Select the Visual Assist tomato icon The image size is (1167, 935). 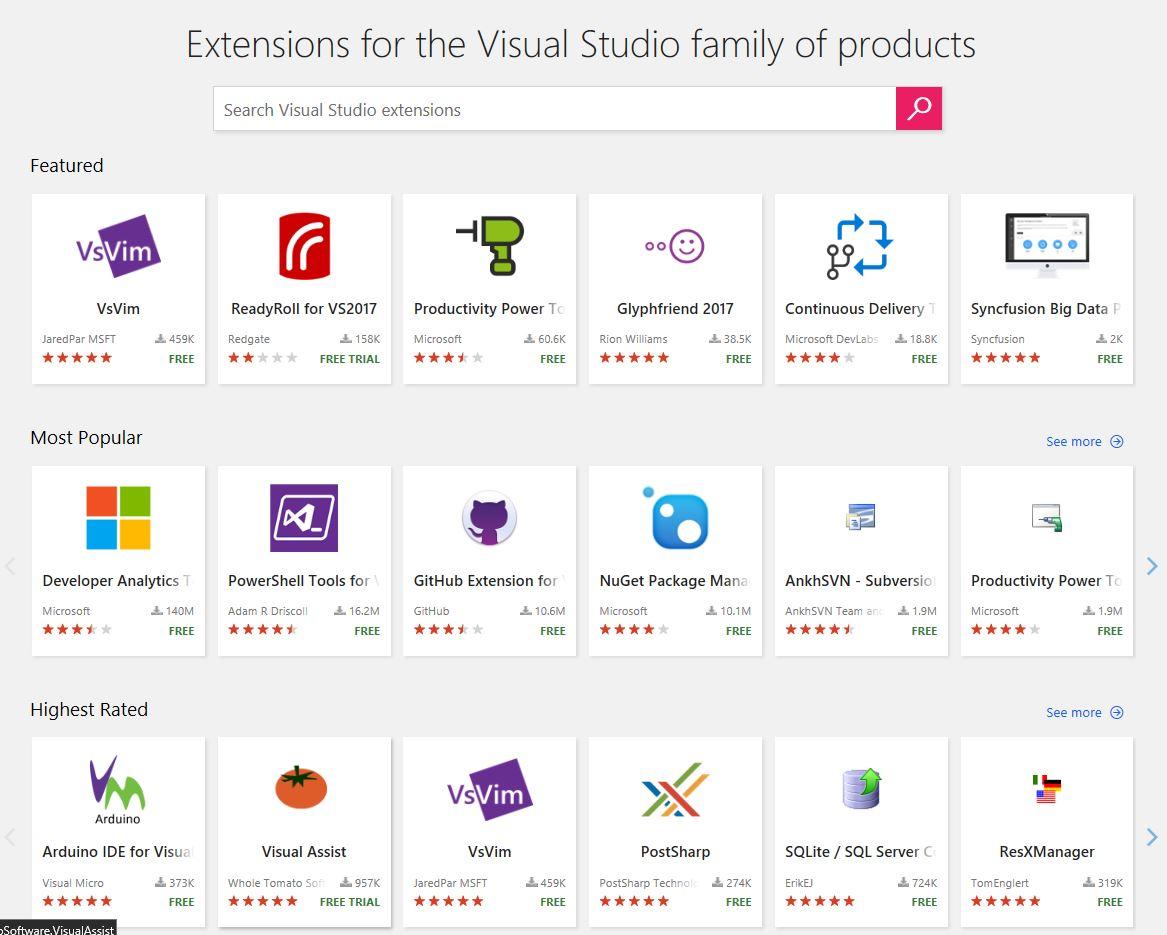[x=303, y=788]
